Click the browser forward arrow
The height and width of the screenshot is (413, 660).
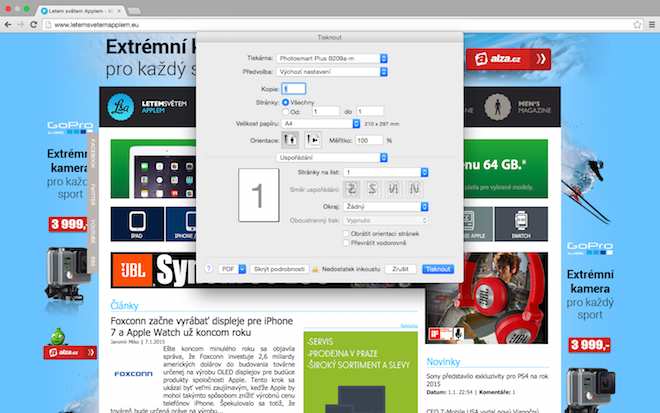click(21, 25)
